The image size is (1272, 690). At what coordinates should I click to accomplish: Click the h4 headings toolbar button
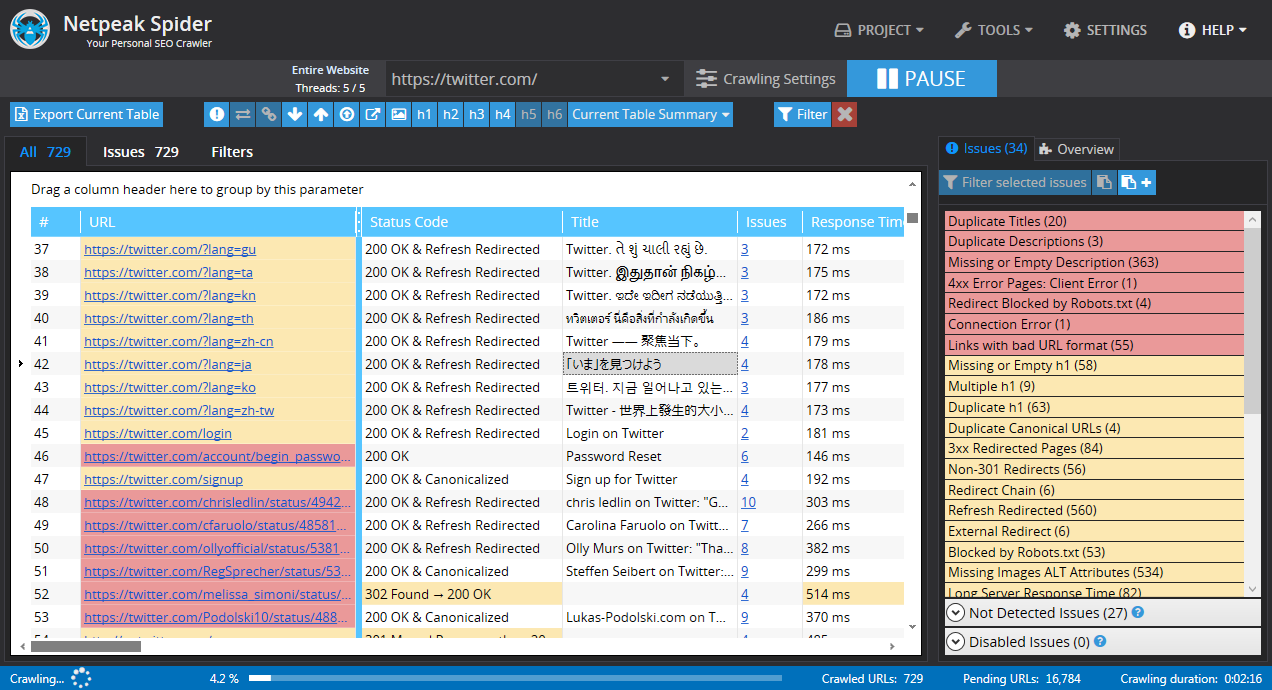tap(502, 114)
